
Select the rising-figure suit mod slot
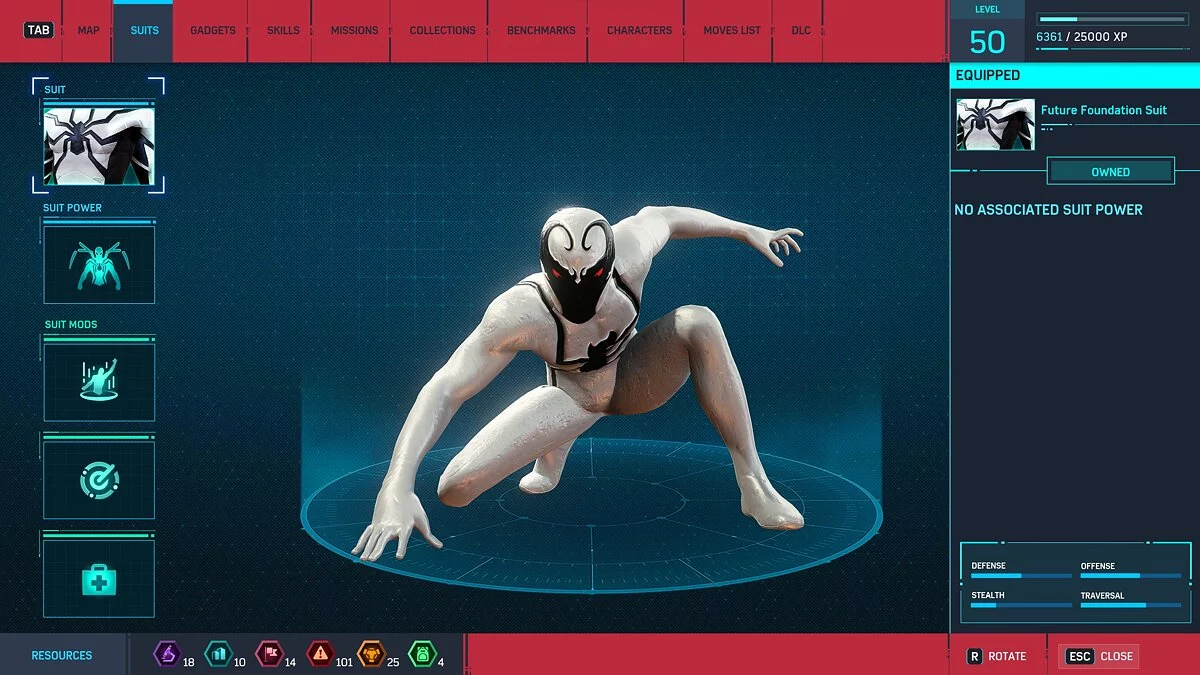tap(99, 380)
